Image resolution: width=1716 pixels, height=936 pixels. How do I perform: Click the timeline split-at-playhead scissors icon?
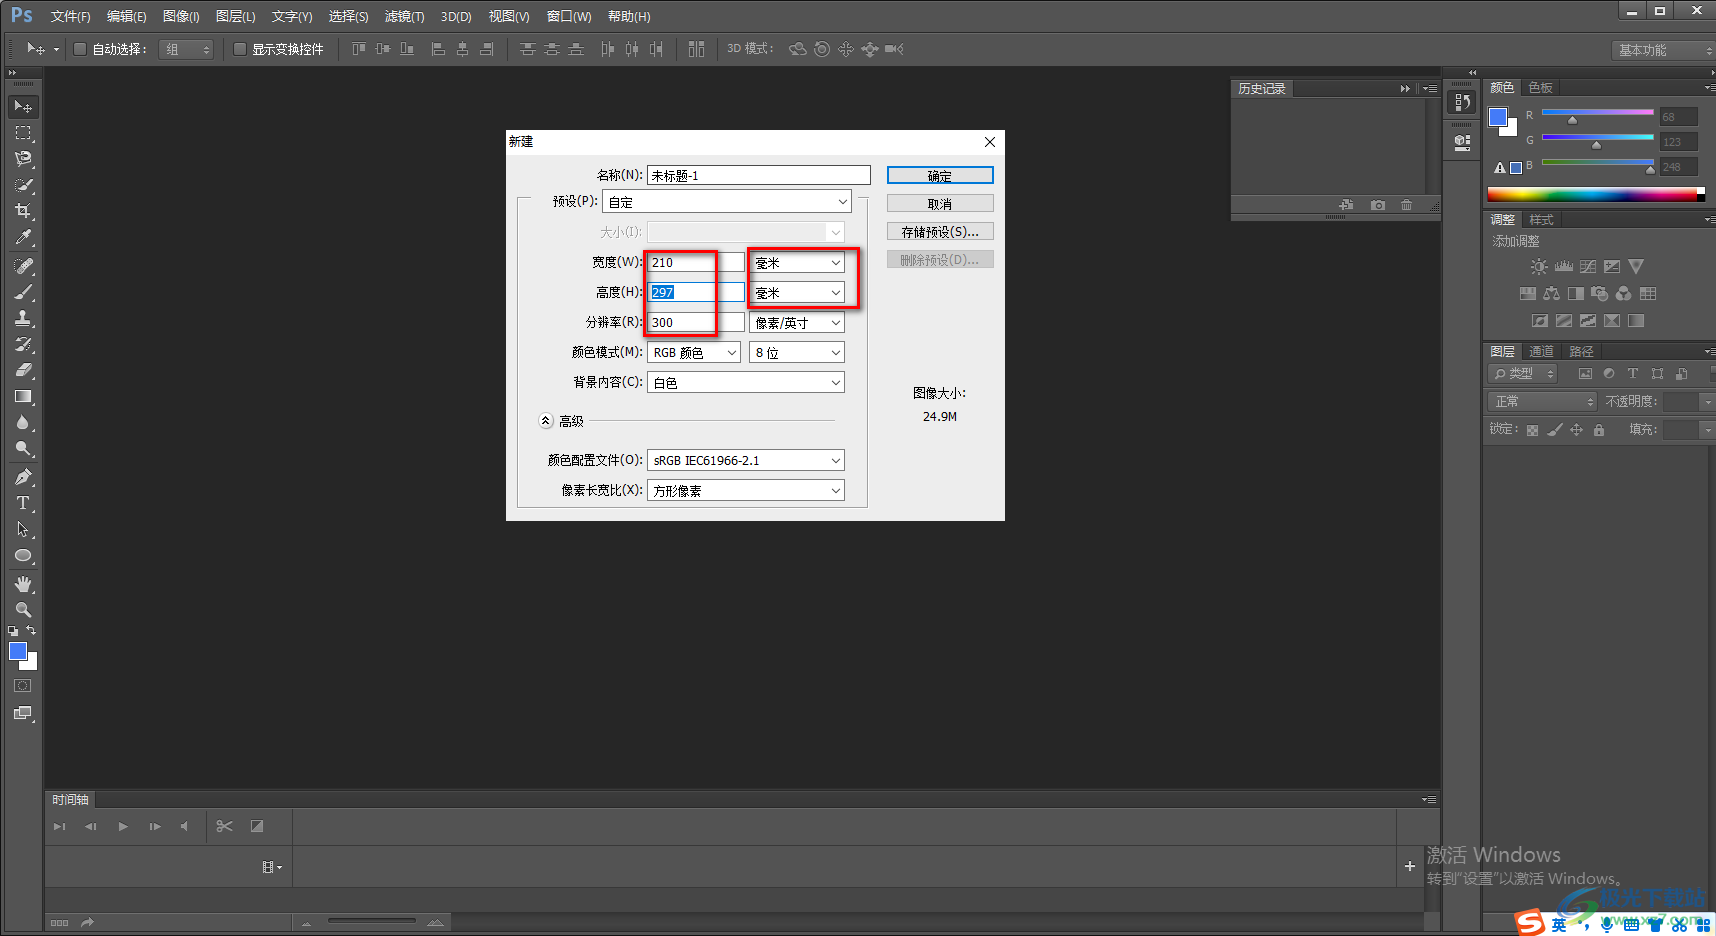point(224,826)
